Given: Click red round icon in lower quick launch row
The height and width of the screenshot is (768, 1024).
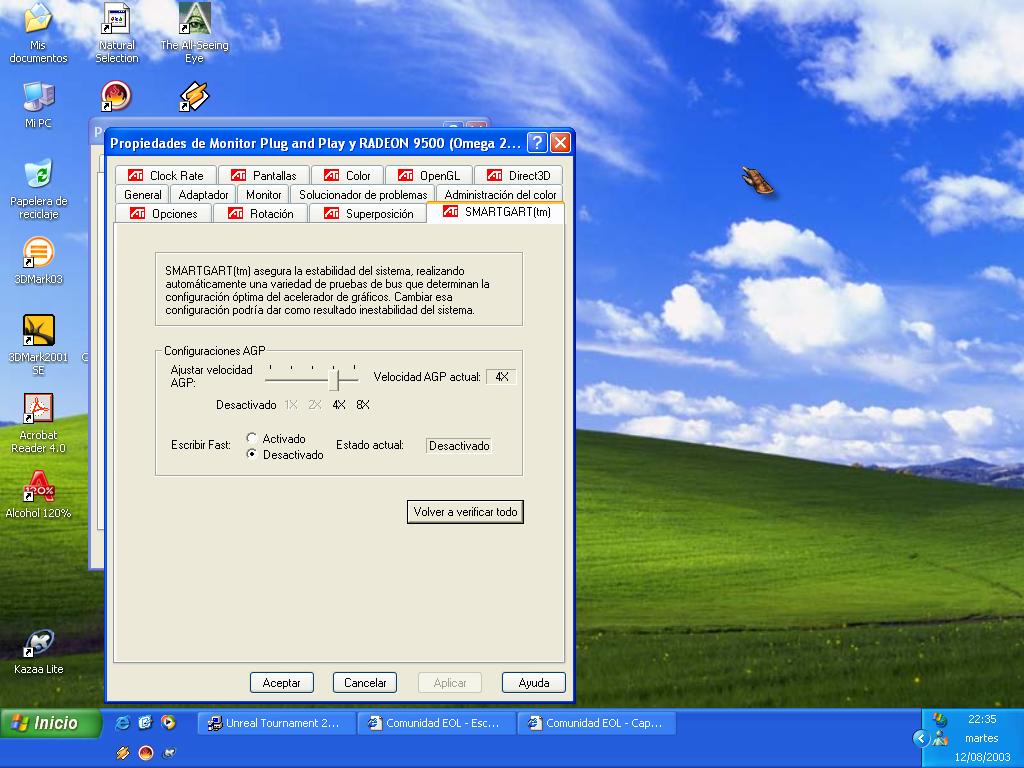Looking at the screenshot, I should point(145,752).
